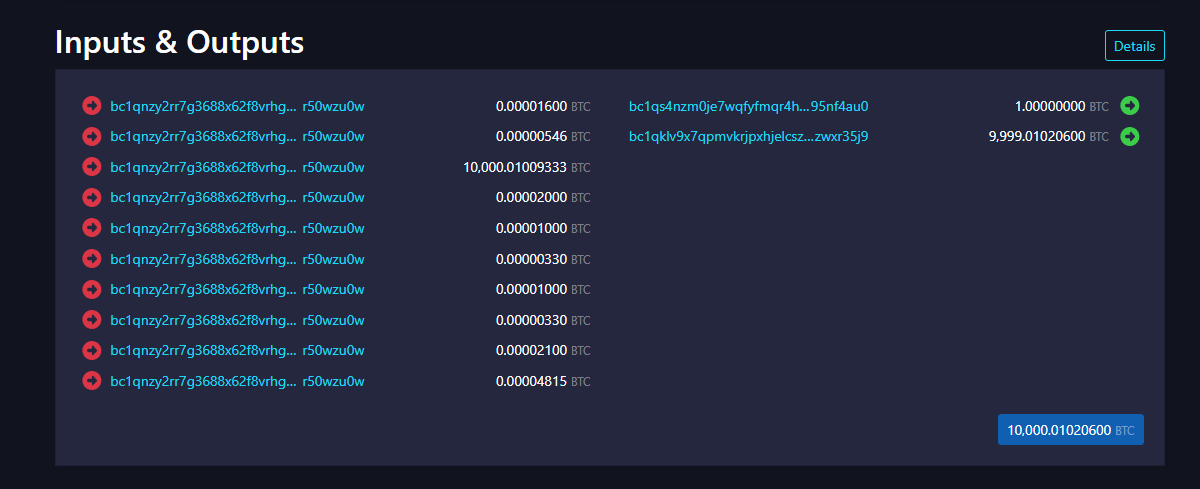Click the Inputs & Outputs heading

(179, 43)
